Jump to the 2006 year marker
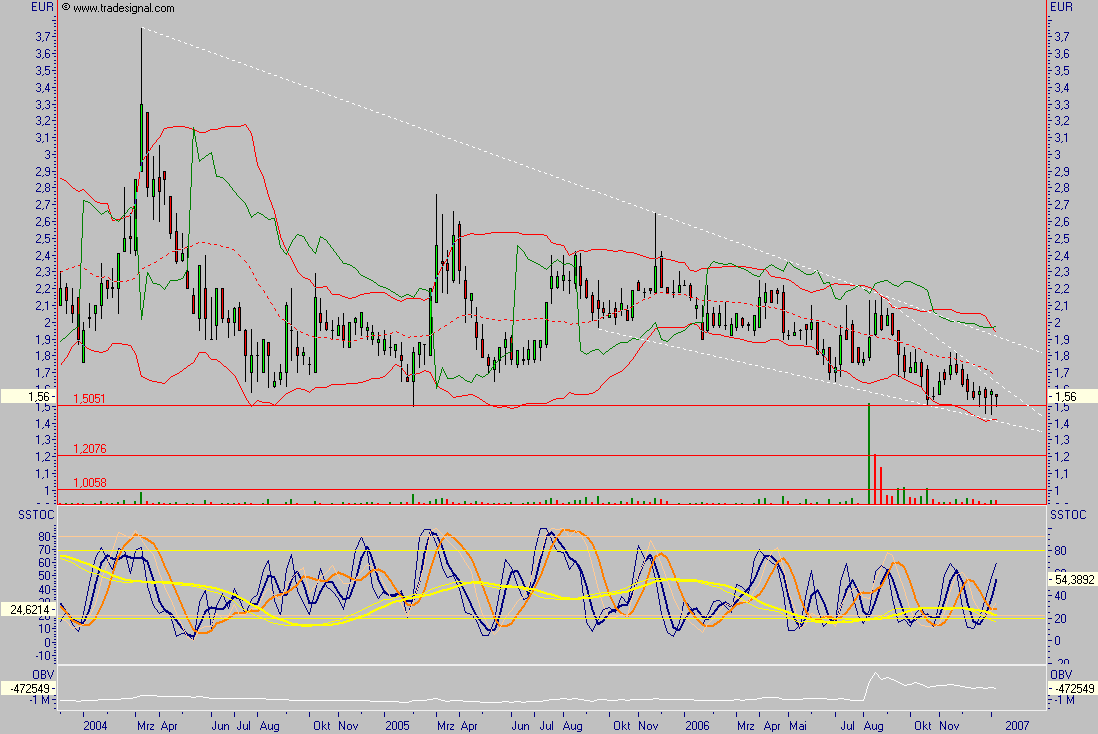The height and width of the screenshot is (734, 1098). tap(697, 723)
